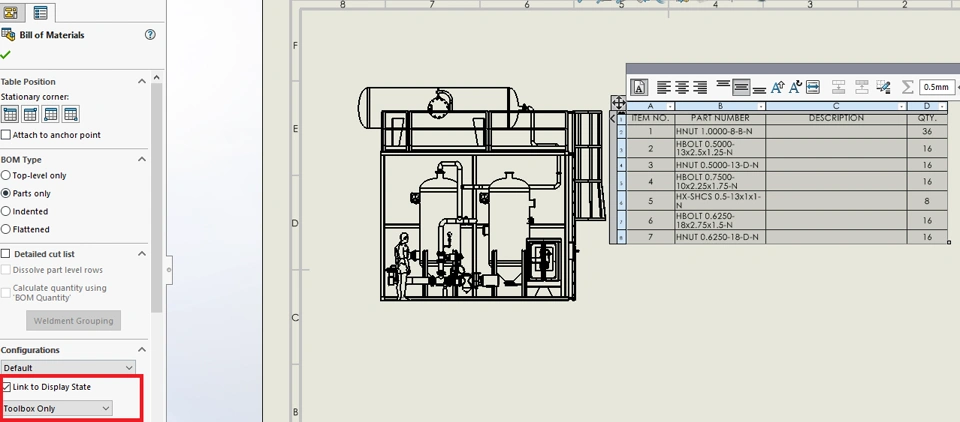Open the Bill of Materials help icon

[150, 35]
